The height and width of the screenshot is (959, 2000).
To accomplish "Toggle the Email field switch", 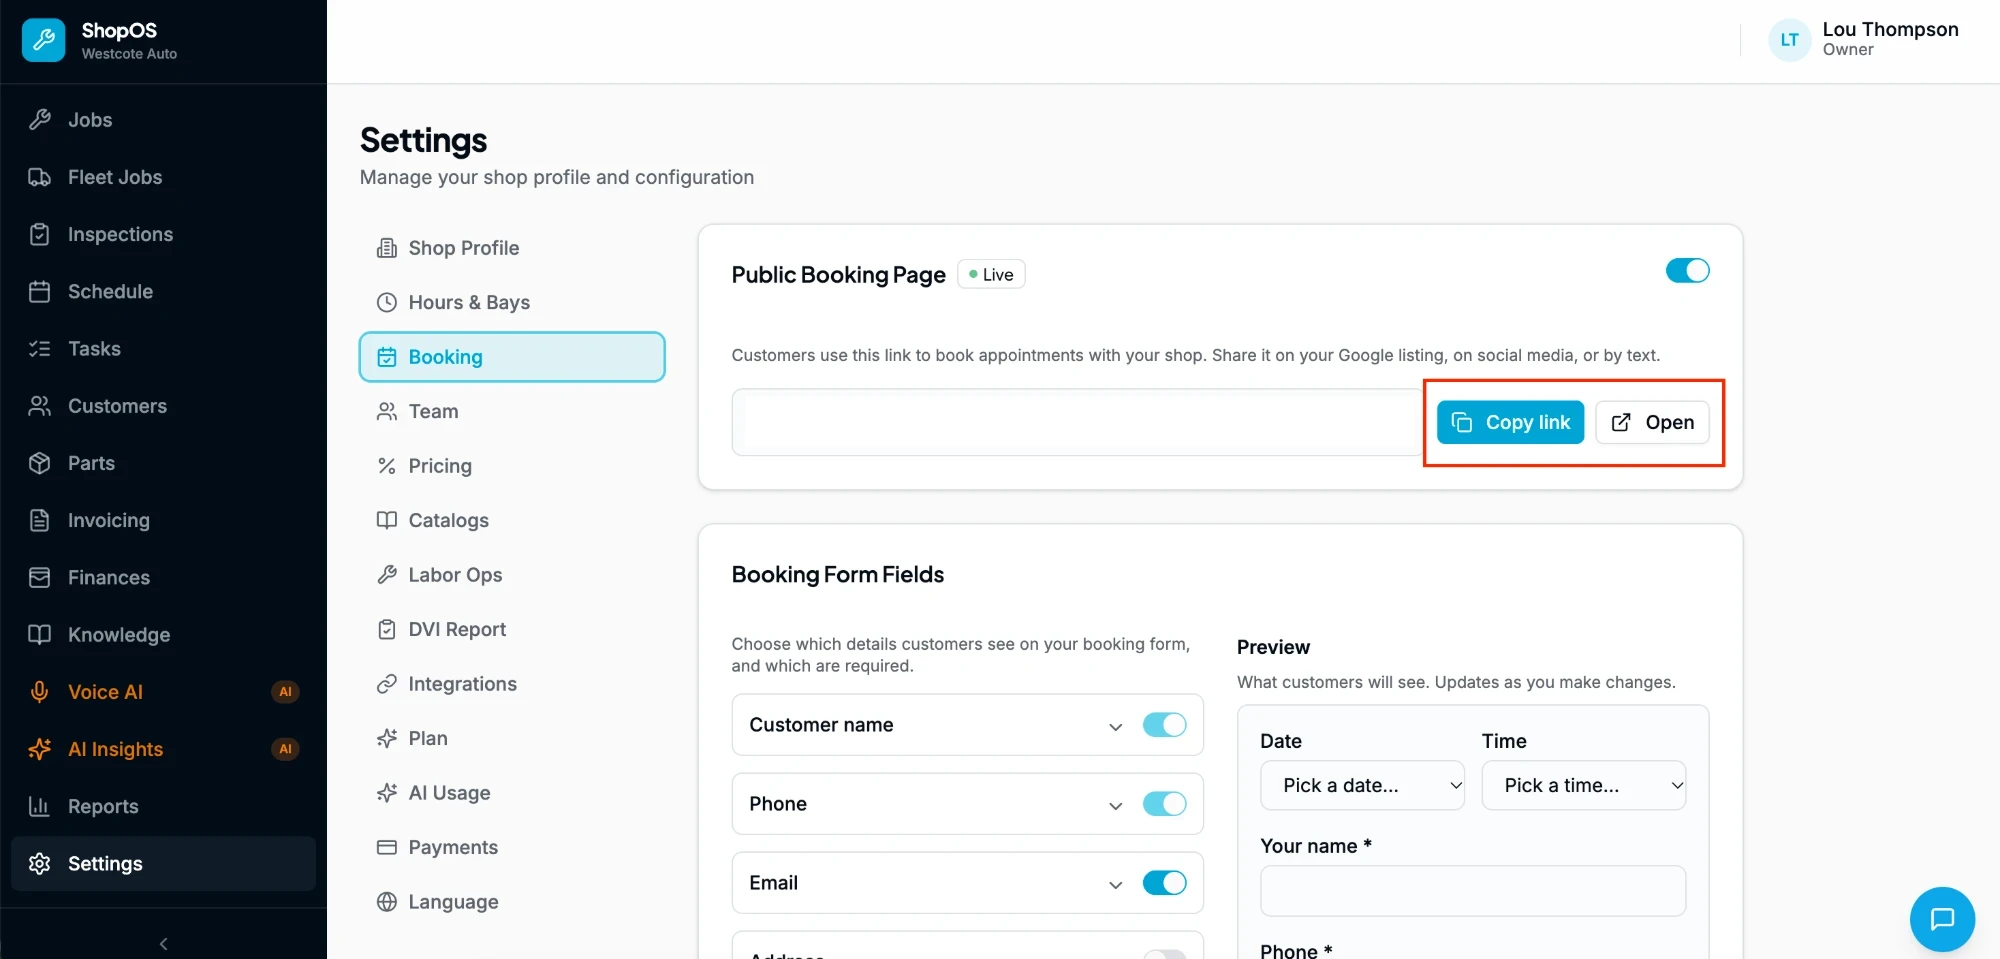I will (x=1164, y=883).
